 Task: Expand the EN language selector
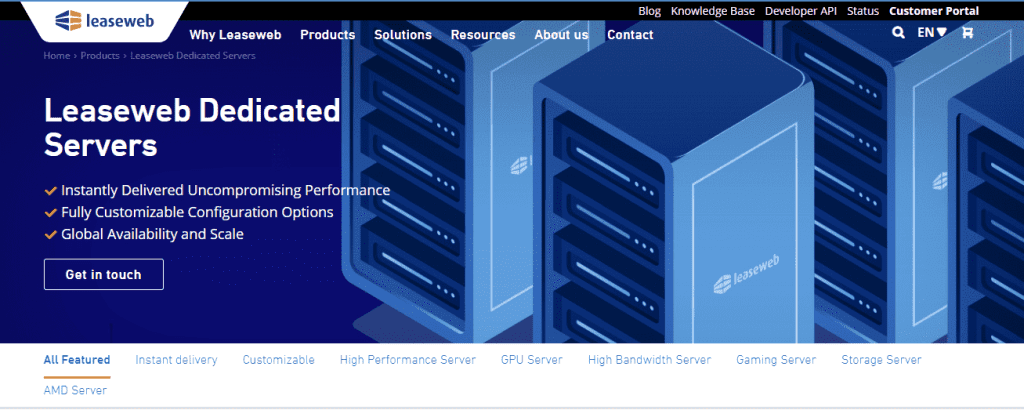click(x=932, y=32)
